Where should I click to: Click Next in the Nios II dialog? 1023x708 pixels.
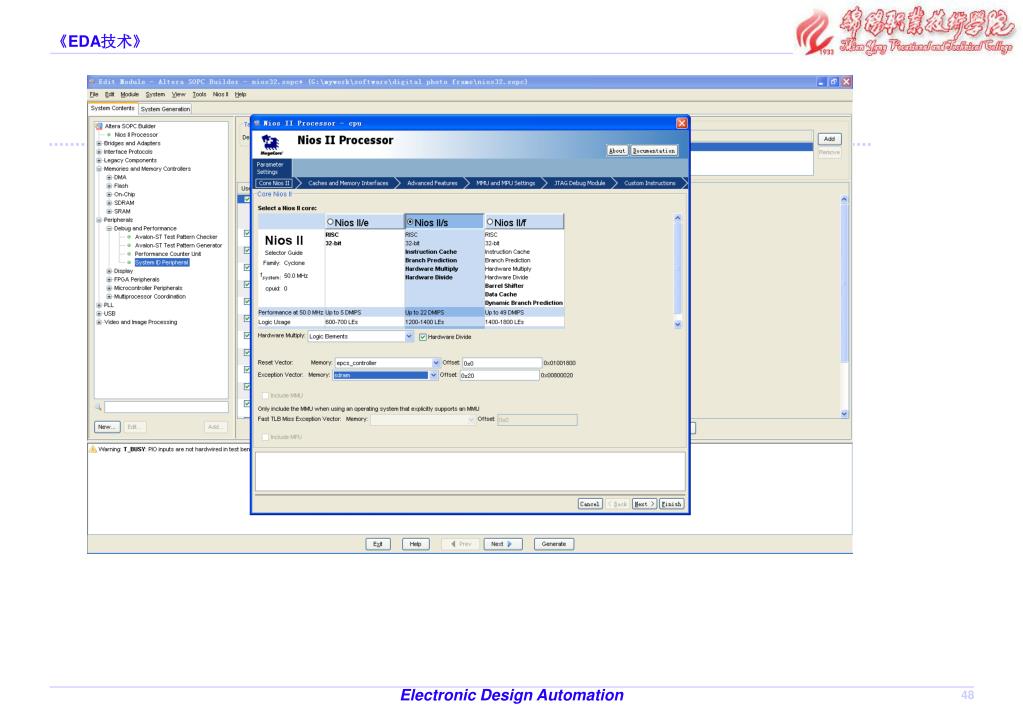click(644, 504)
